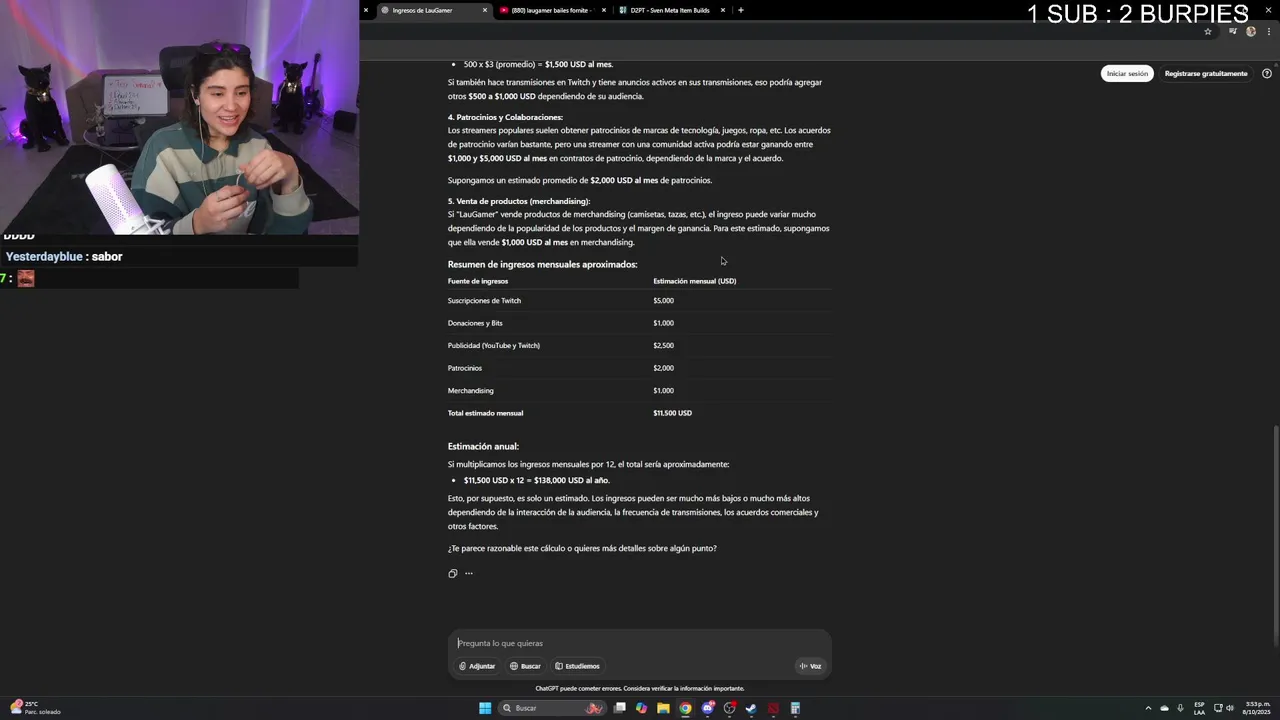Click the ESP LAA keyboard language indicator
This screenshot has width=1280, height=720.
(x=1200, y=708)
